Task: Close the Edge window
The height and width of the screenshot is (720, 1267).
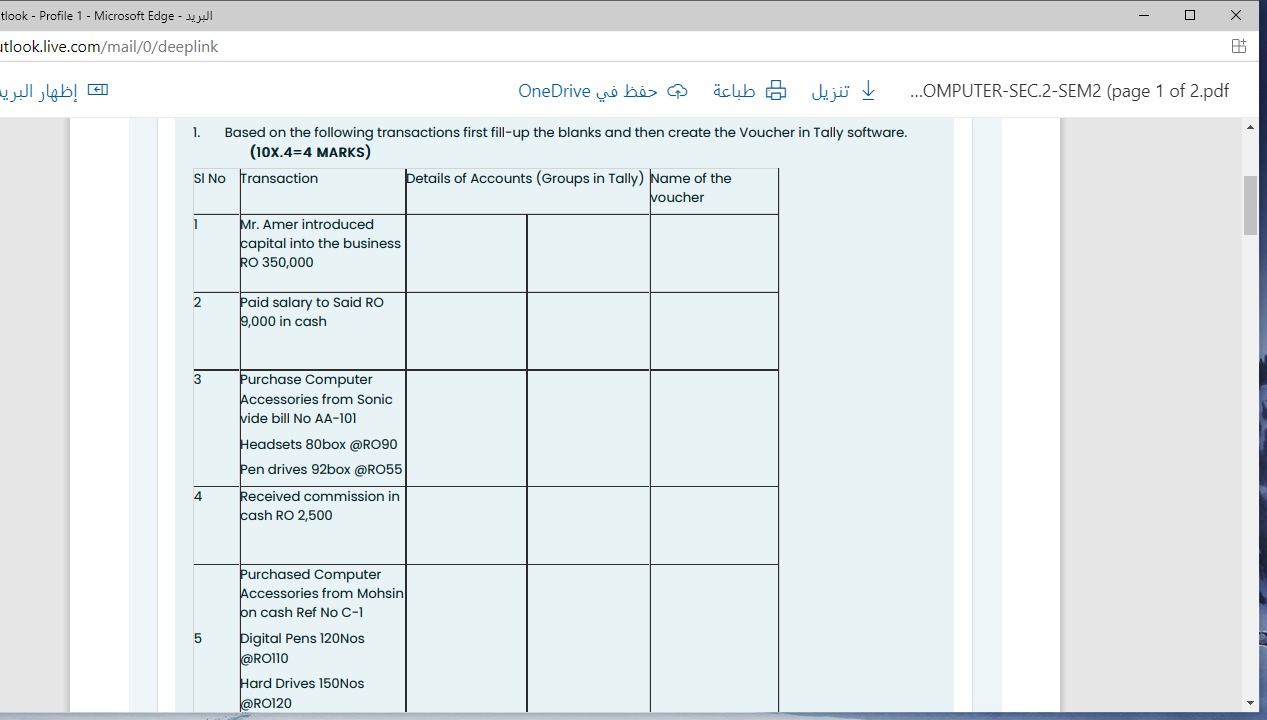Action: (1236, 15)
